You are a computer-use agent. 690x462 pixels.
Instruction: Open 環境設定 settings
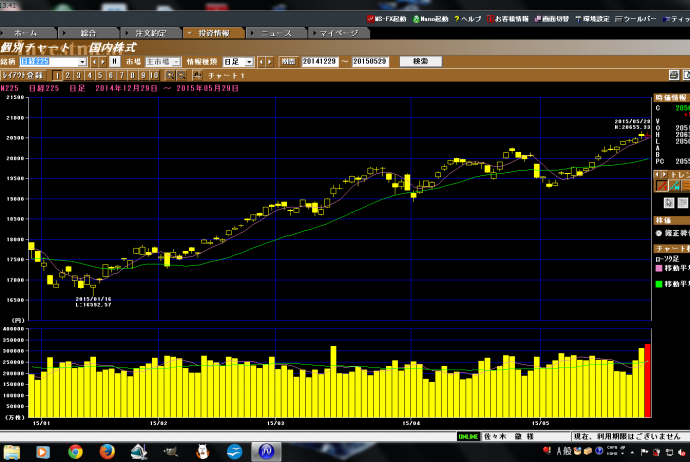point(603,18)
